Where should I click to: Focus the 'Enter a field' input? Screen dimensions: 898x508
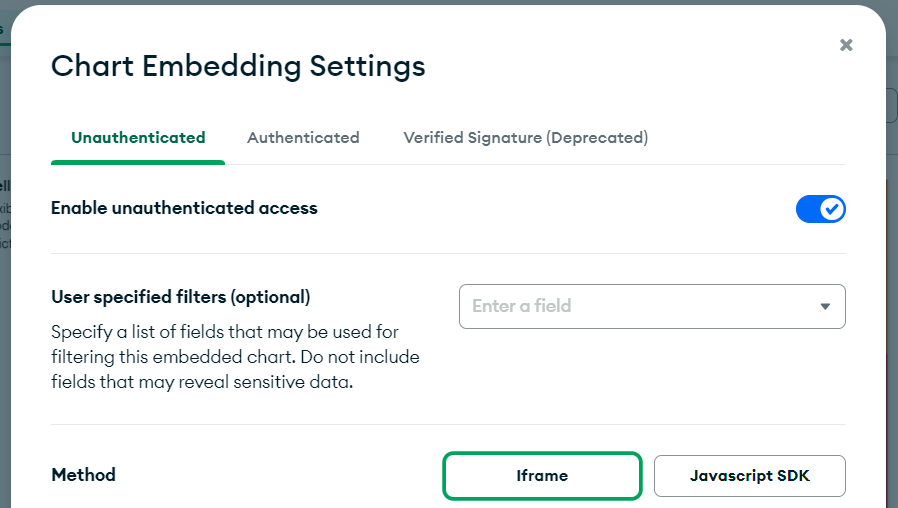point(630,306)
